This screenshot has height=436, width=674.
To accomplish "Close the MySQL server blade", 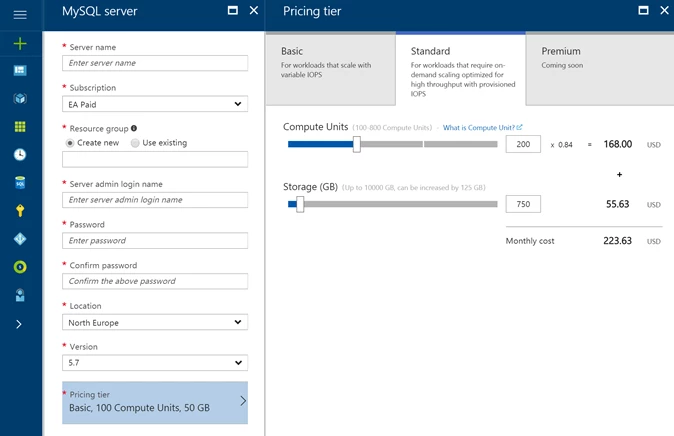I will pos(254,10).
